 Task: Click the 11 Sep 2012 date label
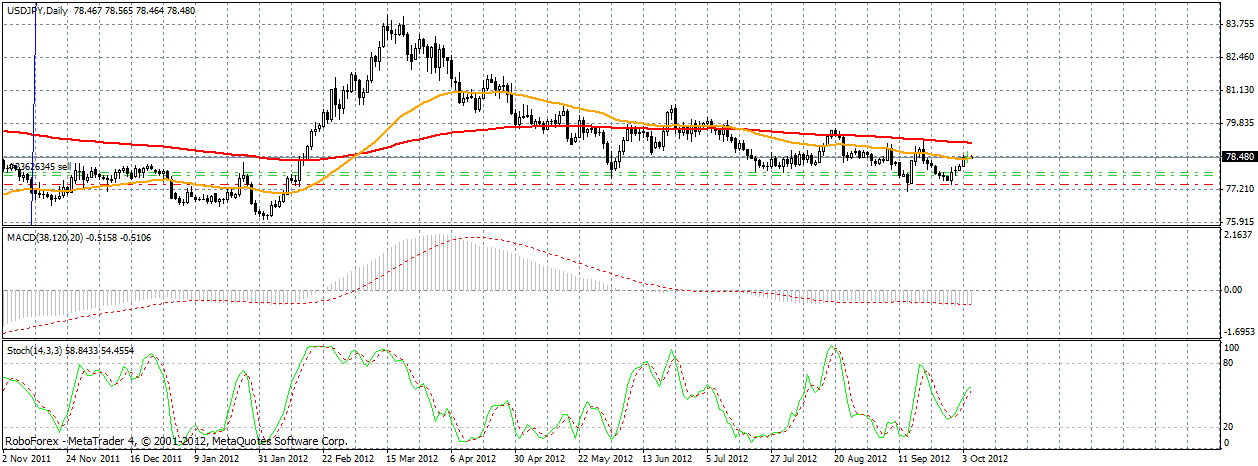(x=925, y=459)
